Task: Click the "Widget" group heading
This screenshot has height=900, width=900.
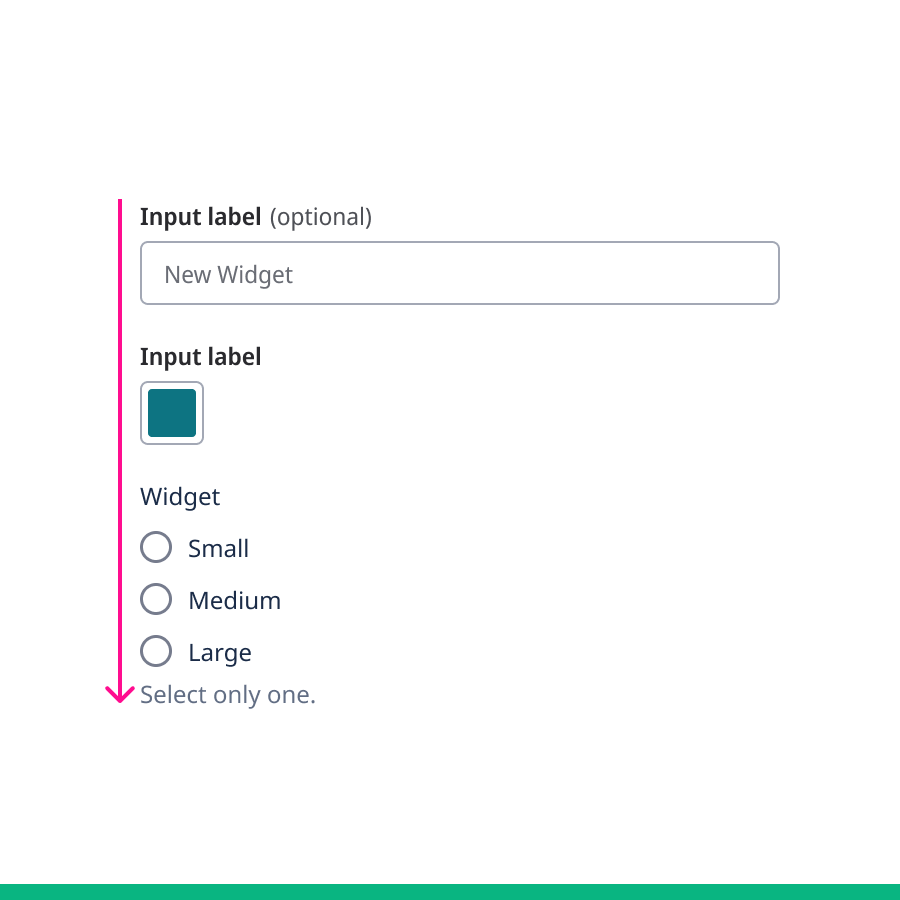Action: (x=180, y=497)
